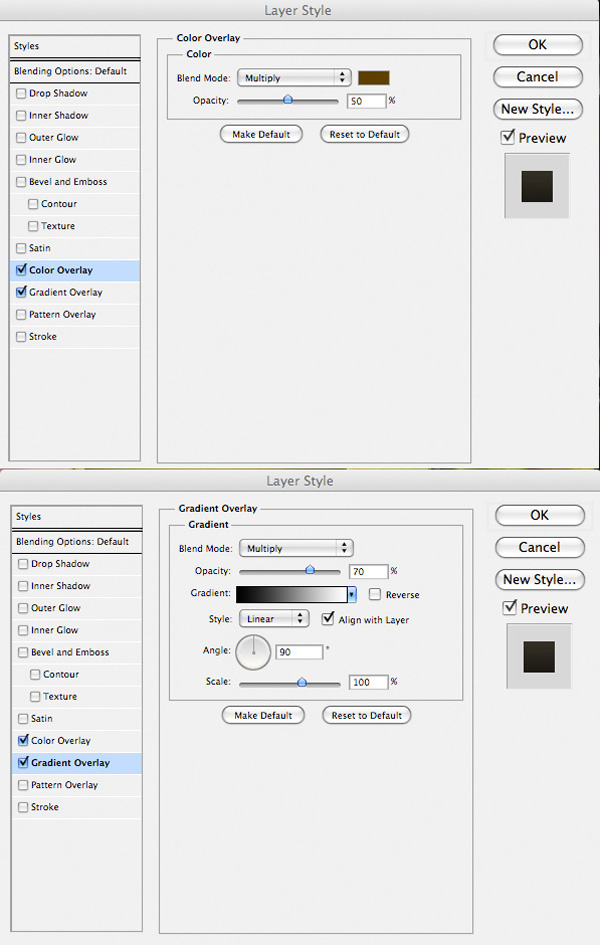Viewport: 600px width, 945px height.
Task: Check Texture in the bottom dialog
Action: [x=35, y=697]
